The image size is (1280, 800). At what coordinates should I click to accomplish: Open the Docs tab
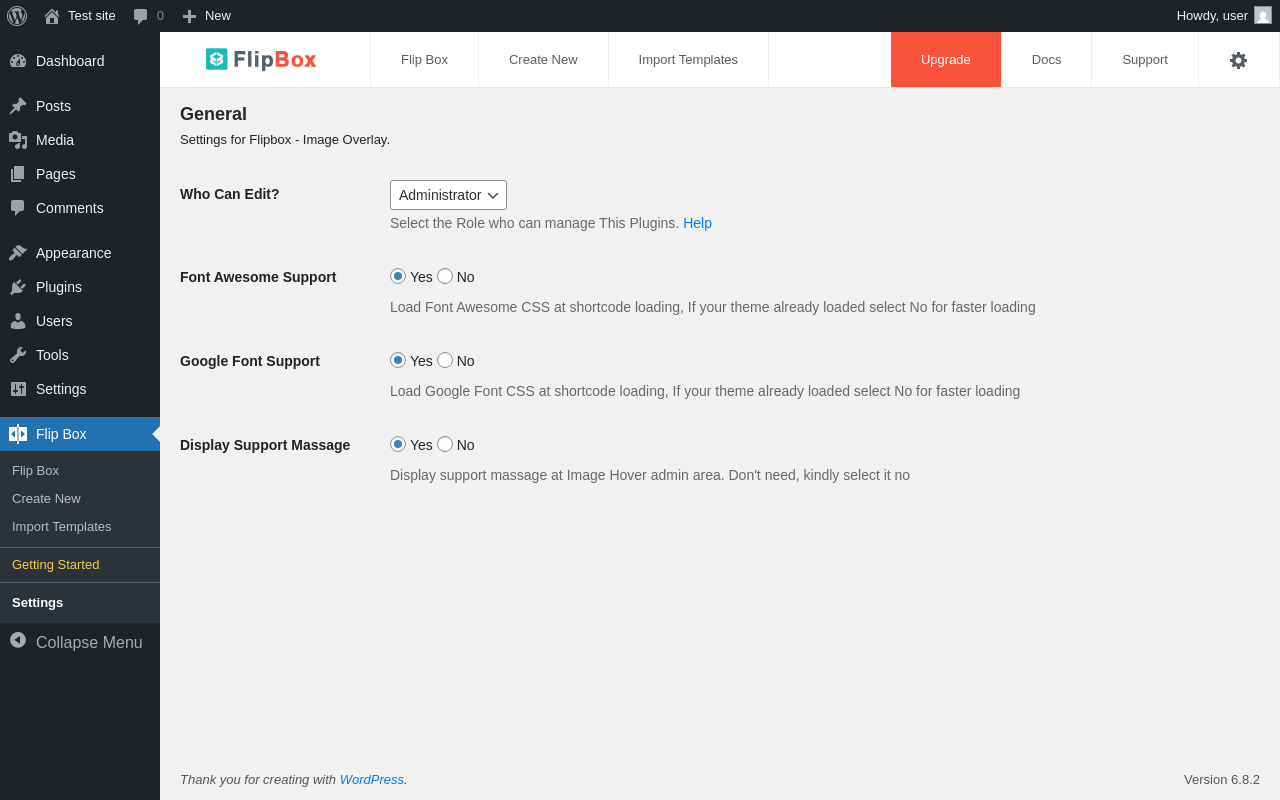[1046, 60]
